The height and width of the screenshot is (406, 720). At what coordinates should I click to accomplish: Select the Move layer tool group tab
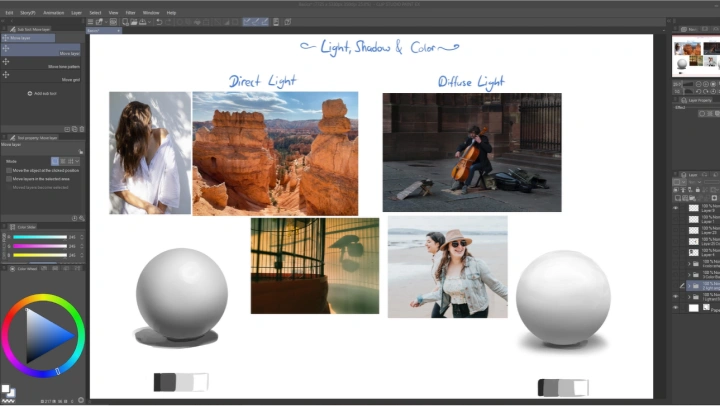(x=28, y=38)
